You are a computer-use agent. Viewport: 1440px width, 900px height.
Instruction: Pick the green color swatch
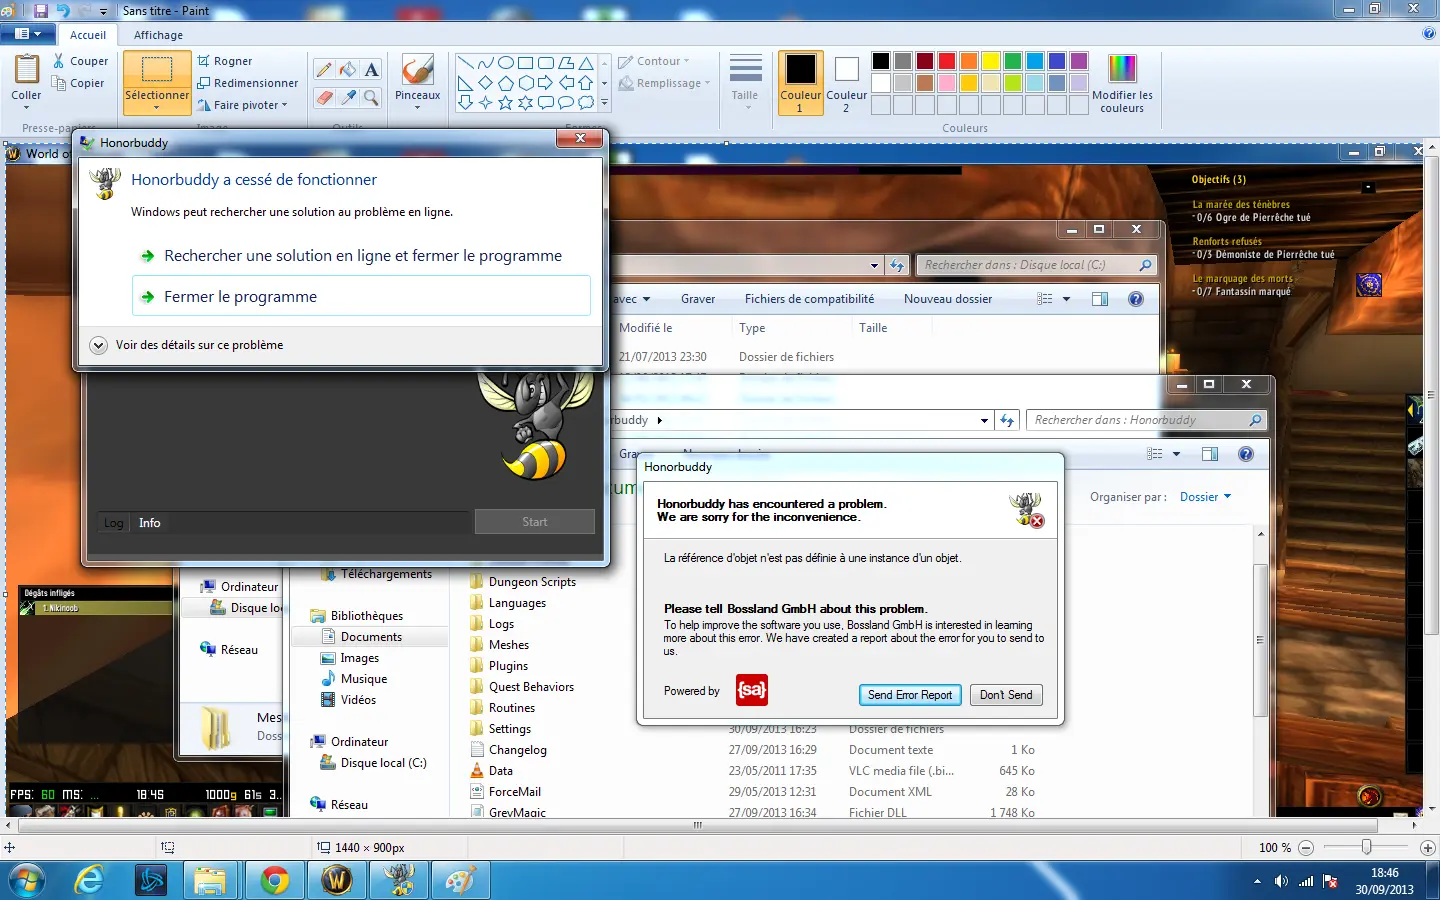[1013, 61]
